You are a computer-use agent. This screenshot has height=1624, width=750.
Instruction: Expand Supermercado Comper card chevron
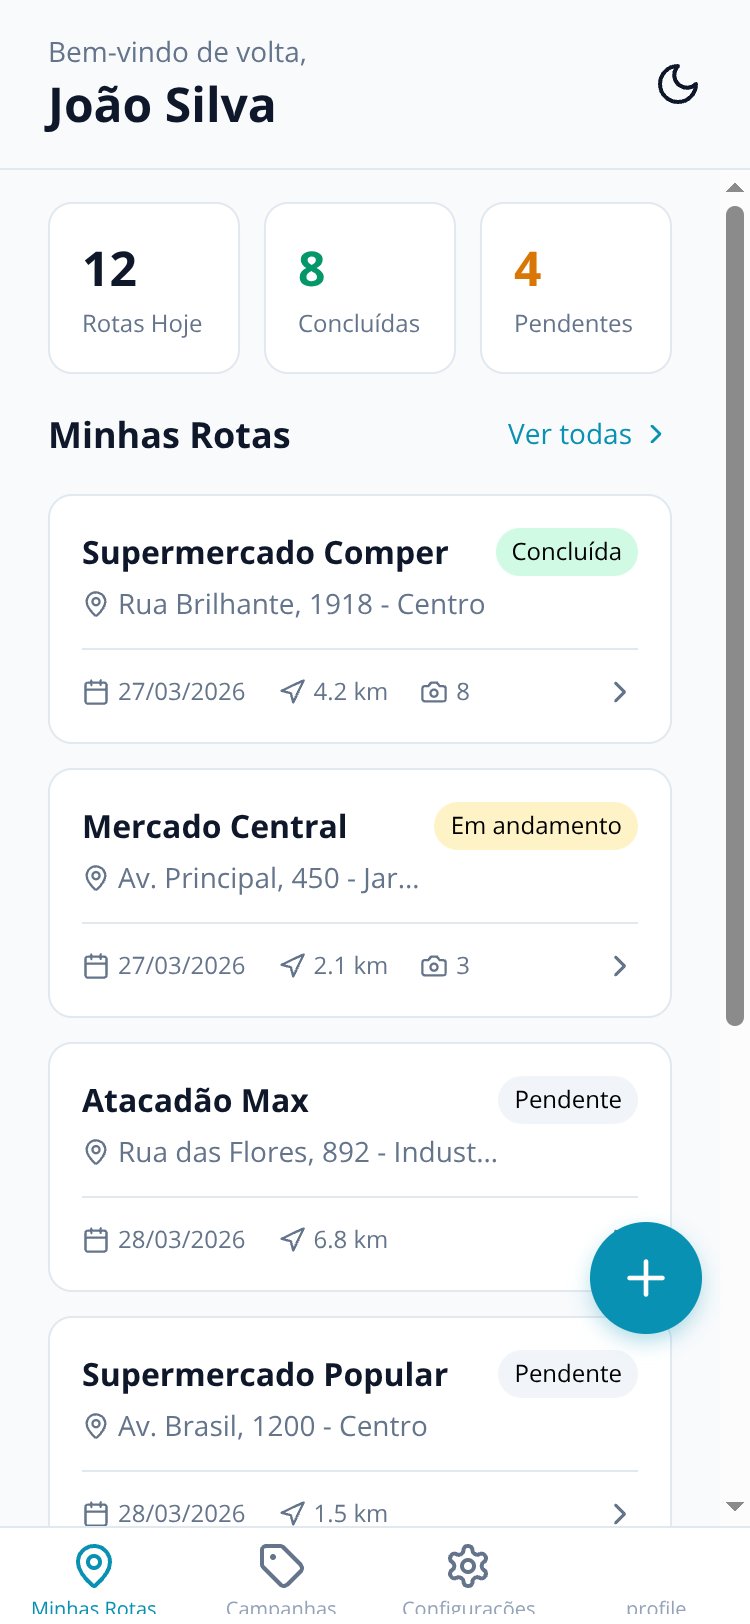tap(620, 692)
